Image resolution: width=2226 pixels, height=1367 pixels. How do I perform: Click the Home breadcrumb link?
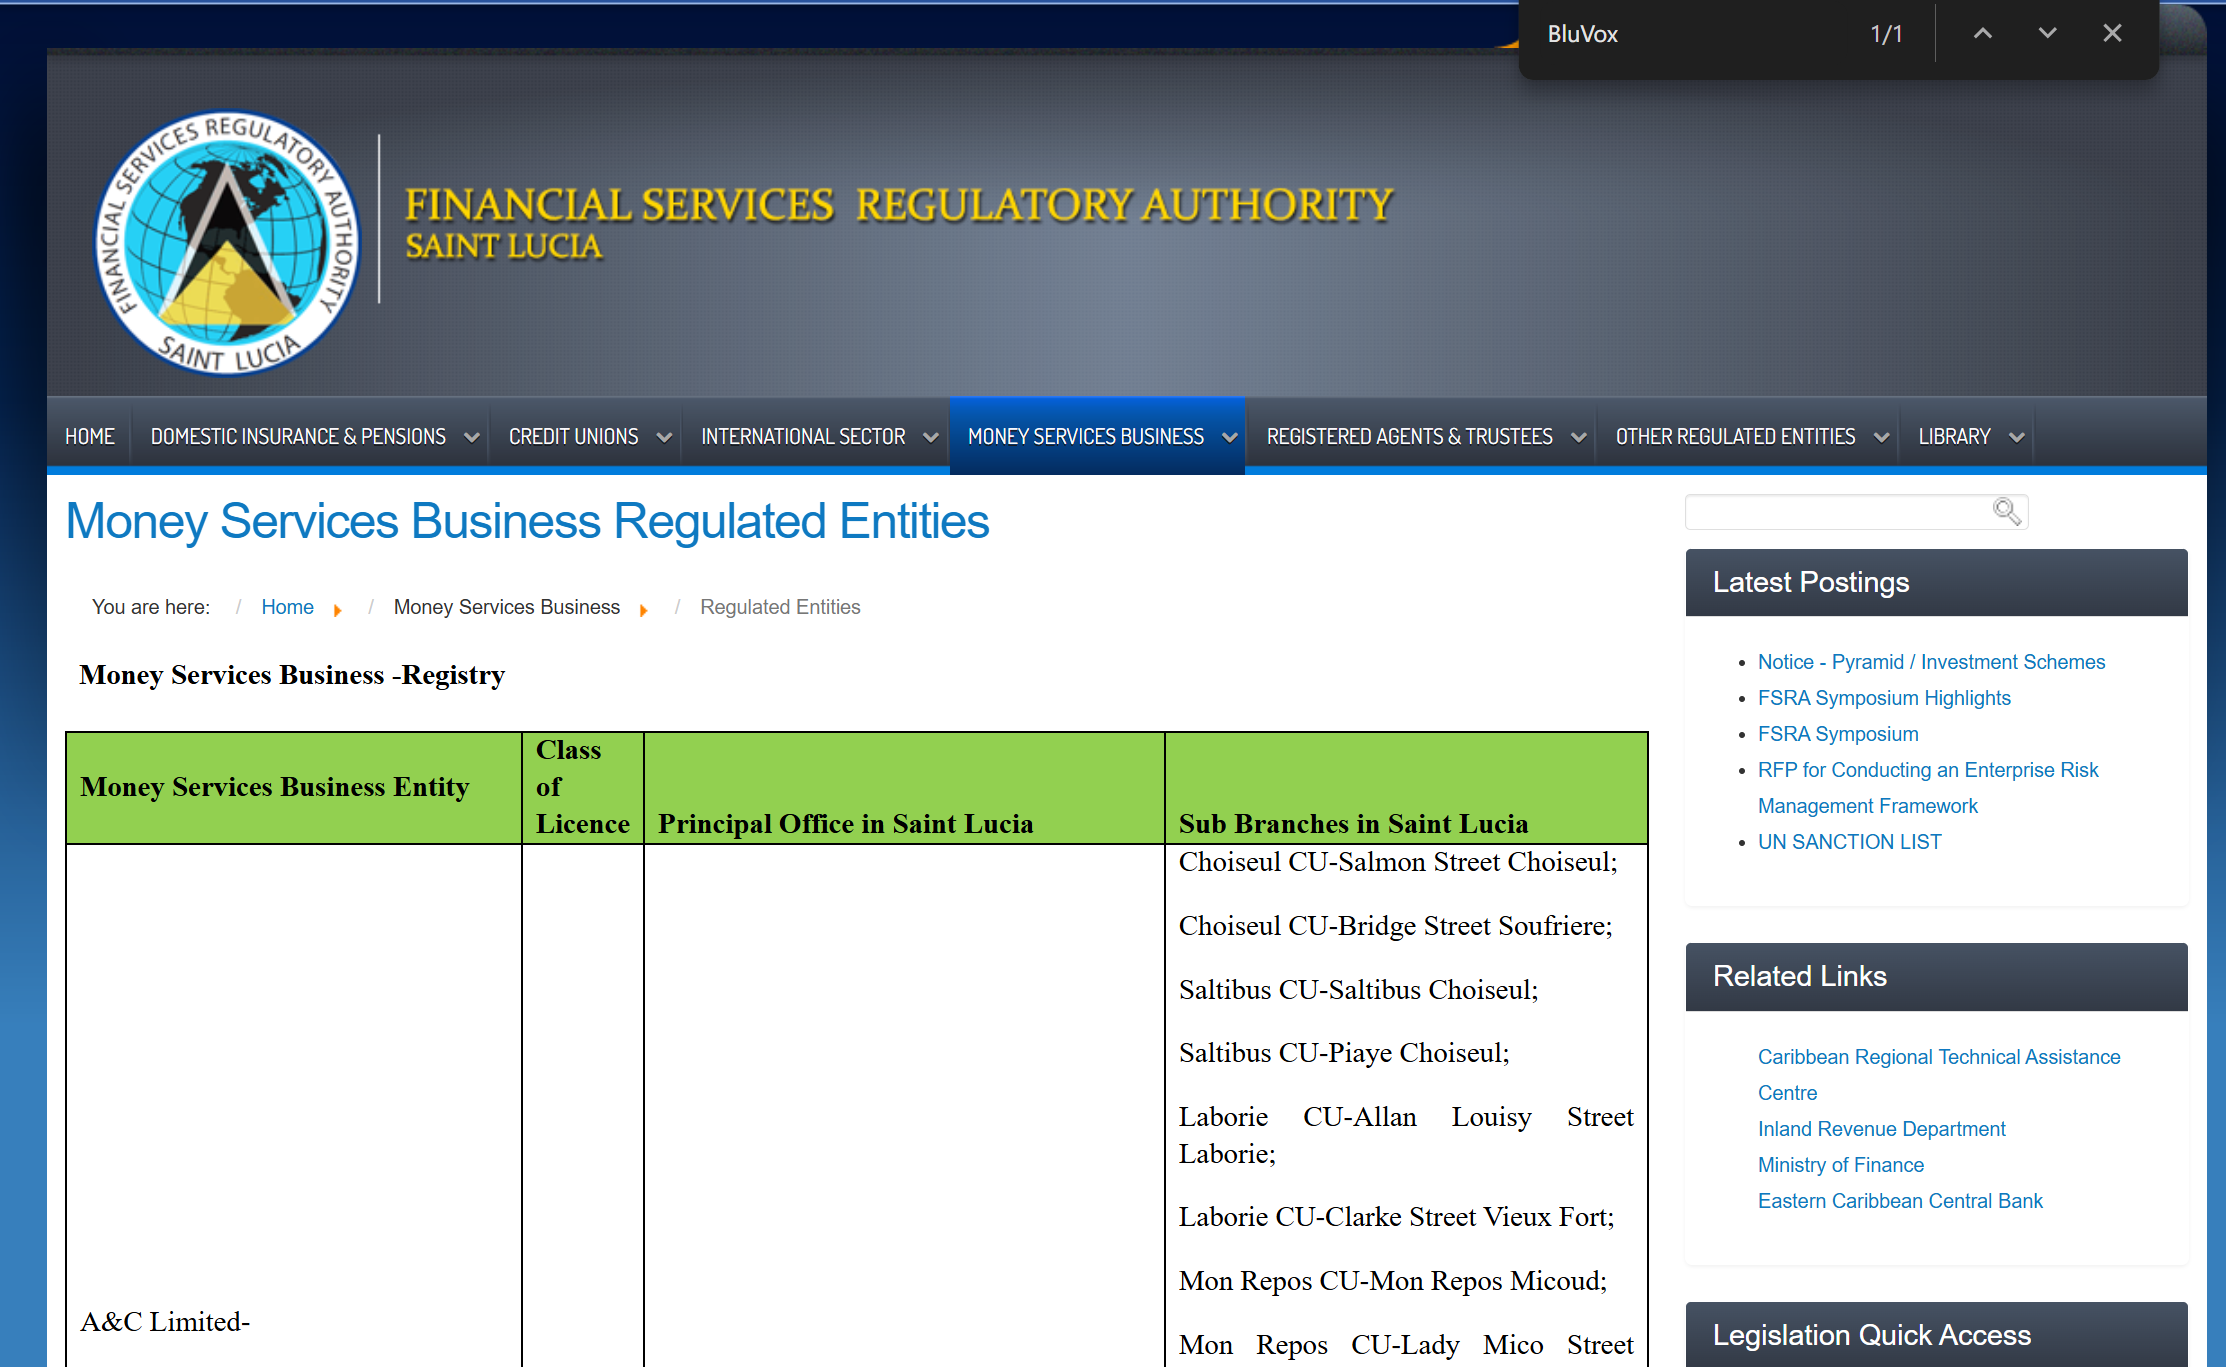287,607
